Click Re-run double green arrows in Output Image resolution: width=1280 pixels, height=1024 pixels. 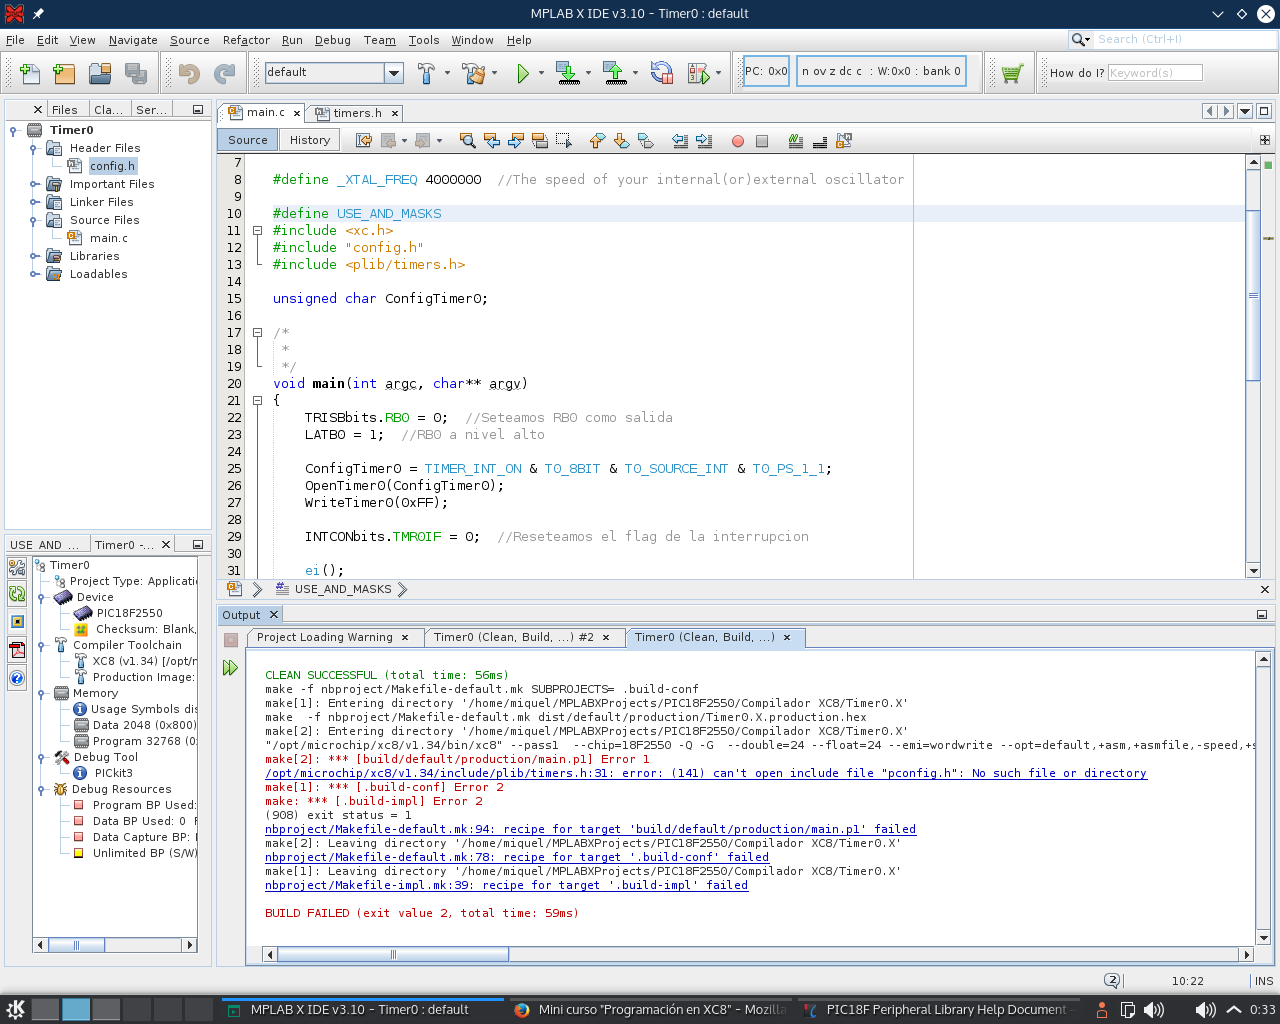(x=231, y=668)
